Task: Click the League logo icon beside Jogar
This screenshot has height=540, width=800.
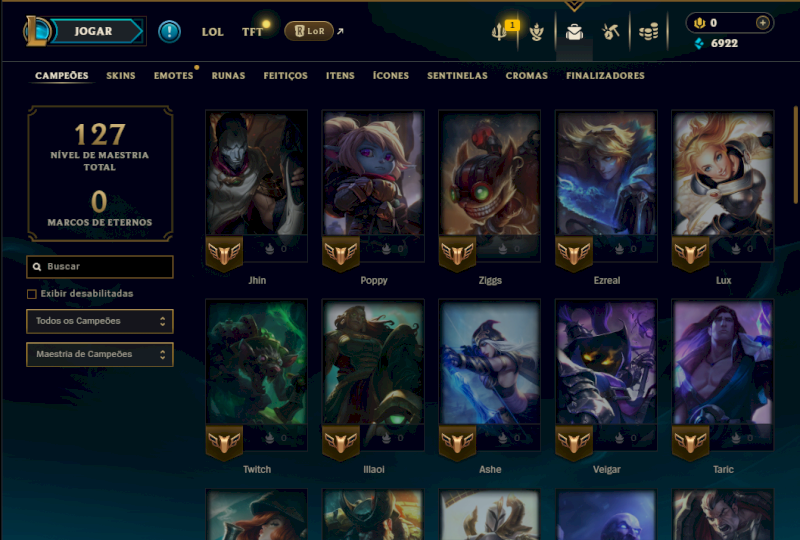Action: pos(37,31)
